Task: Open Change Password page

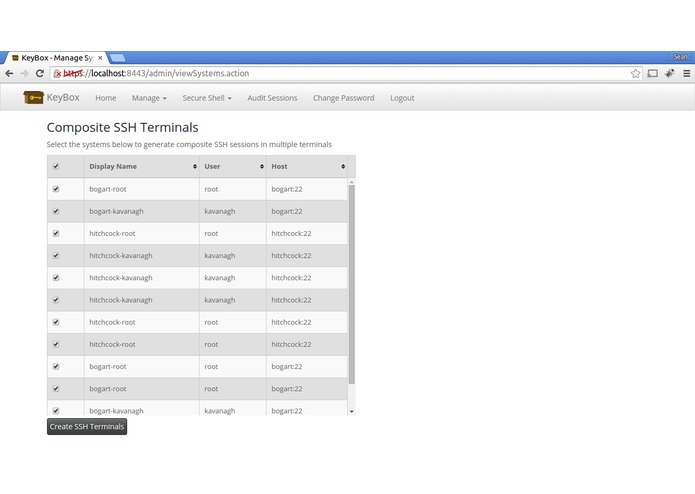Action: [344, 98]
